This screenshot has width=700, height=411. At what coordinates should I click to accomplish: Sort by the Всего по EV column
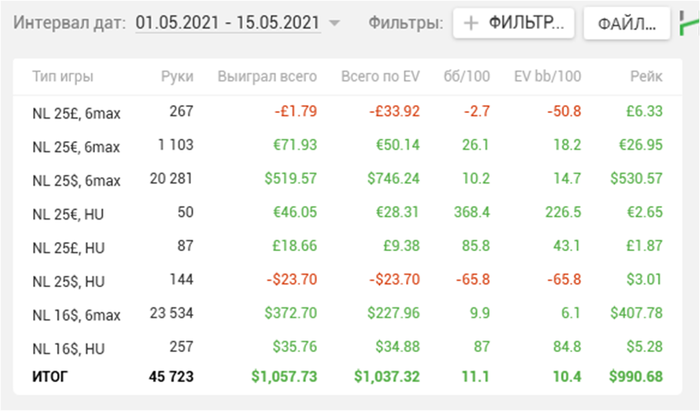coord(380,76)
